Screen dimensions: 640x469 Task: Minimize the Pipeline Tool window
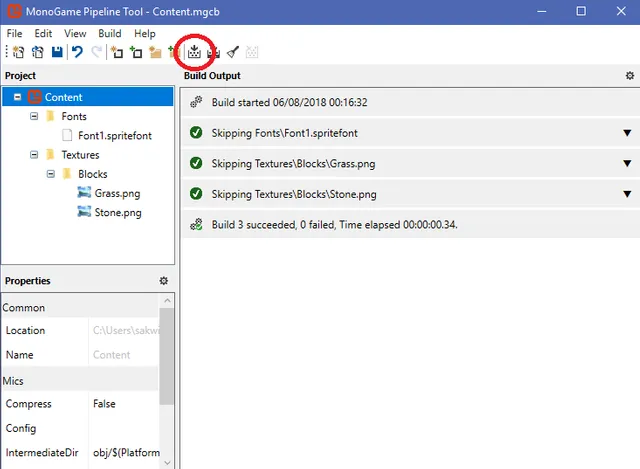[542, 11]
